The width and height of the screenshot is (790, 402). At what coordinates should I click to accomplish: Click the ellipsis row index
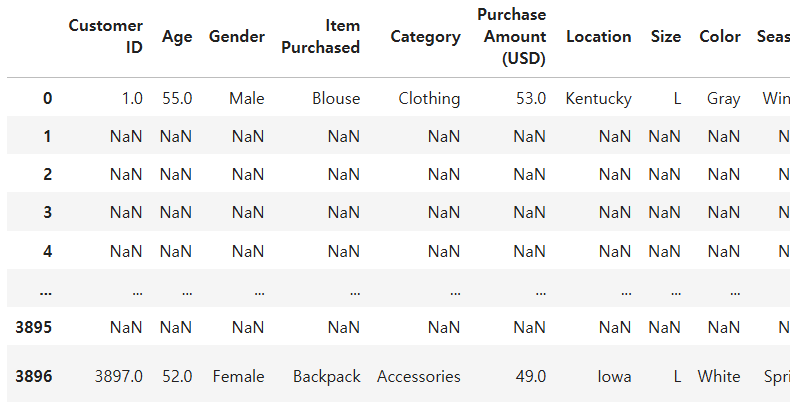45,292
